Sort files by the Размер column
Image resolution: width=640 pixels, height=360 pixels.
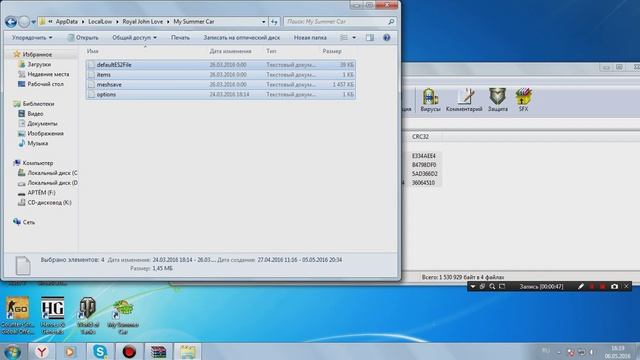click(x=332, y=51)
